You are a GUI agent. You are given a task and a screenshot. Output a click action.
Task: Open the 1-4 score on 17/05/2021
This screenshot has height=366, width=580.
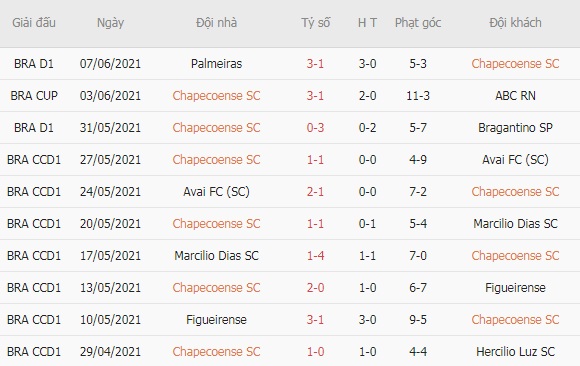[x=315, y=256]
